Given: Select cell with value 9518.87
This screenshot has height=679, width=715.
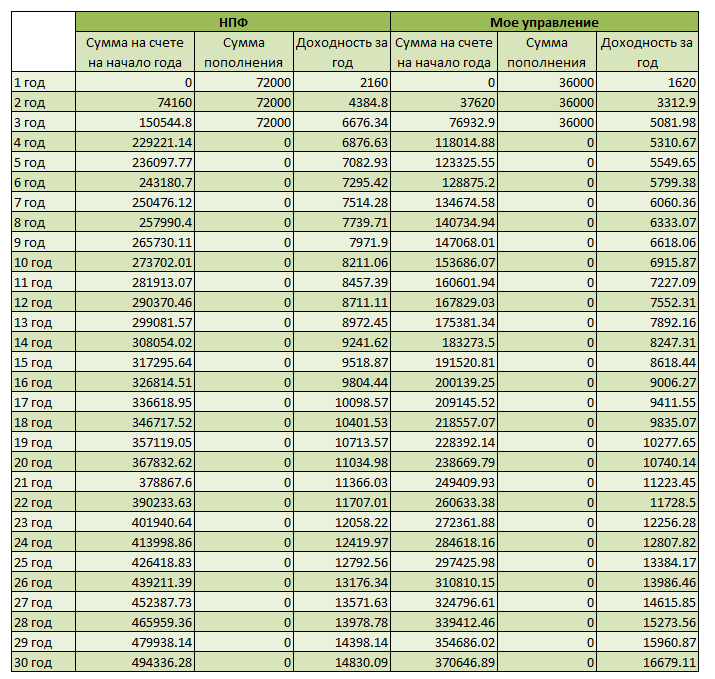Looking at the screenshot, I should click(x=342, y=362).
